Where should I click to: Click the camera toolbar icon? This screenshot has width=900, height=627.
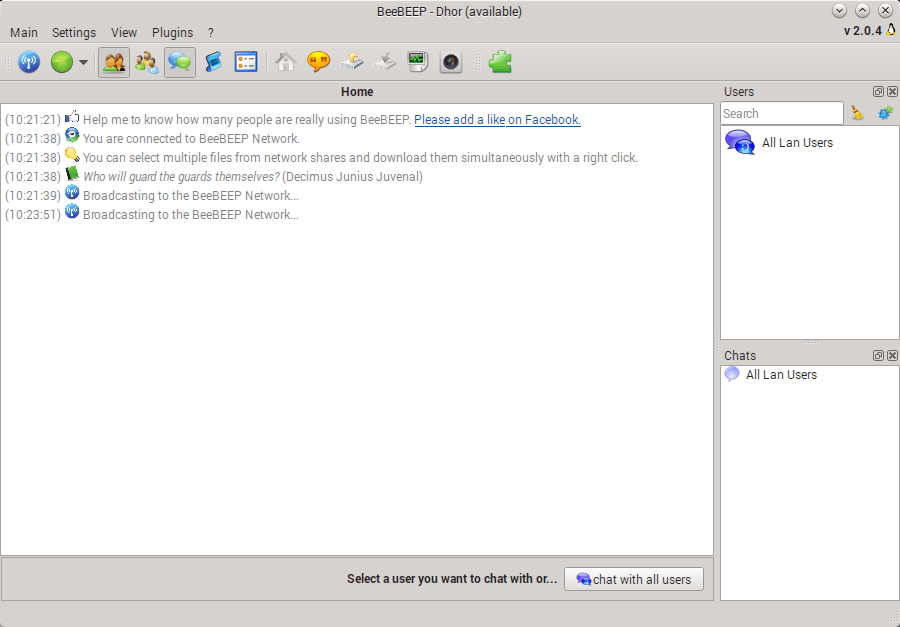click(451, 62)
